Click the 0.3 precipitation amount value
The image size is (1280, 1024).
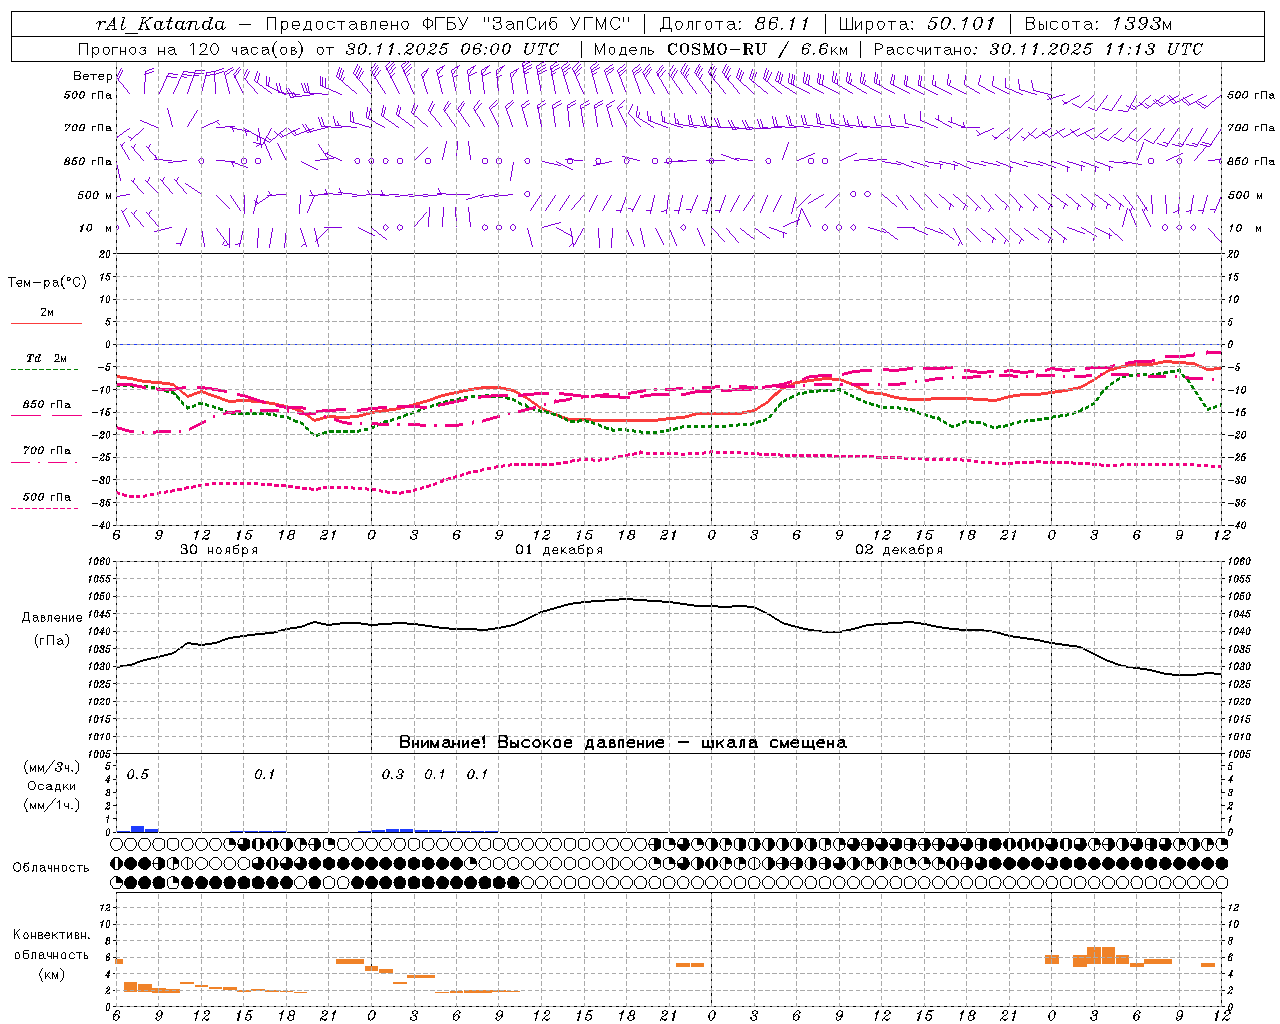tap(393, 775)
